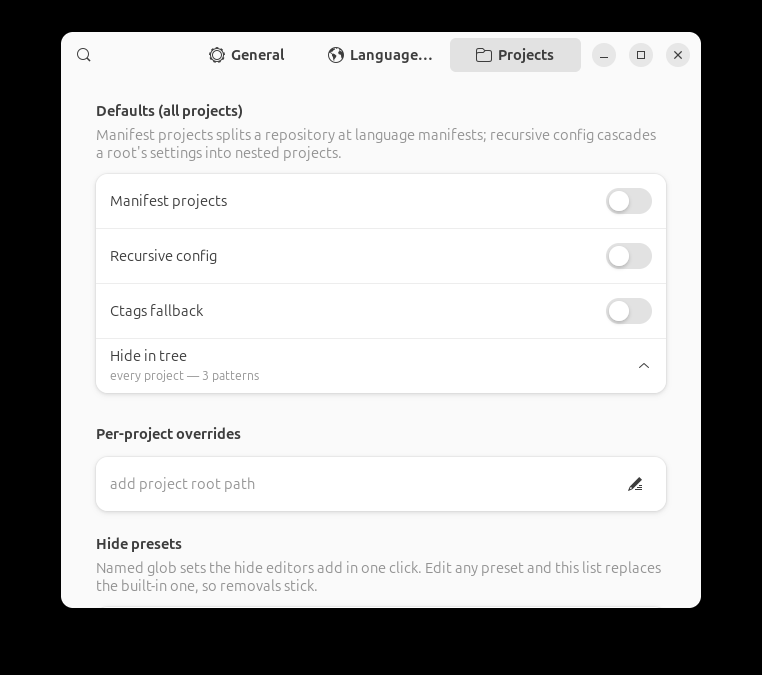Viewport: 762px width, 675px height.
Task: Open the Language tab
Action: click(x=380, y=55)
